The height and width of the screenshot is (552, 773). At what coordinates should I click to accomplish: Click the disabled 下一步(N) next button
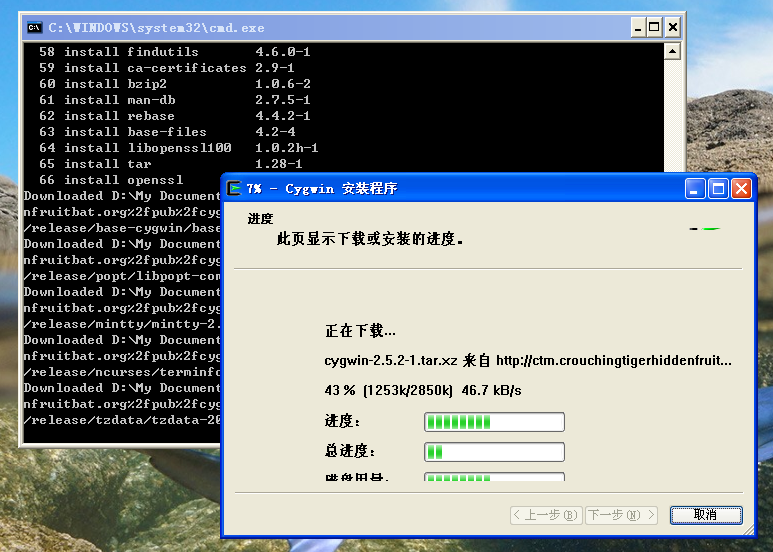[622, 515]
